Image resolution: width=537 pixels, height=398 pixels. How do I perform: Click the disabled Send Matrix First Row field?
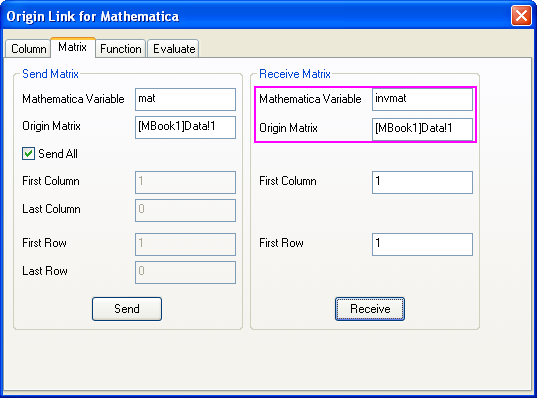click(x=185, y=245)
